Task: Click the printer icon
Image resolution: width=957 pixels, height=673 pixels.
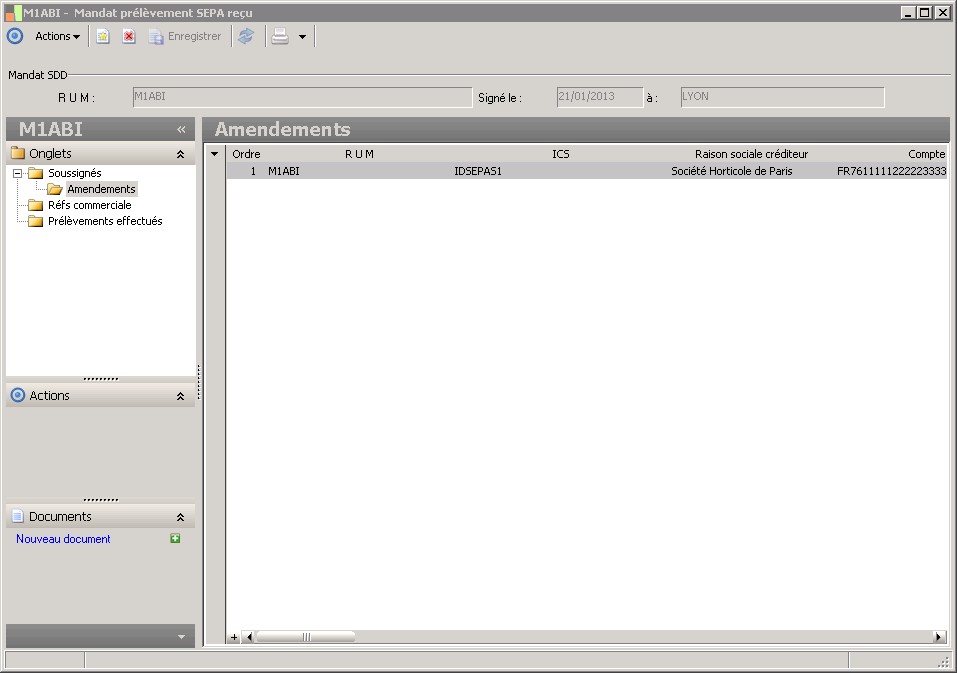Action: [280, 37]
